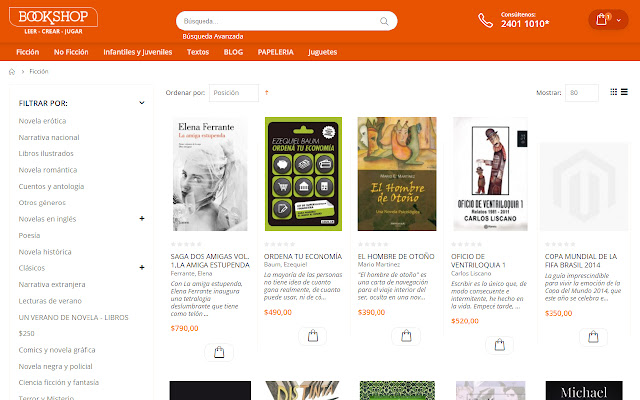
Task: Filter by Poesía
Action: 29,236
